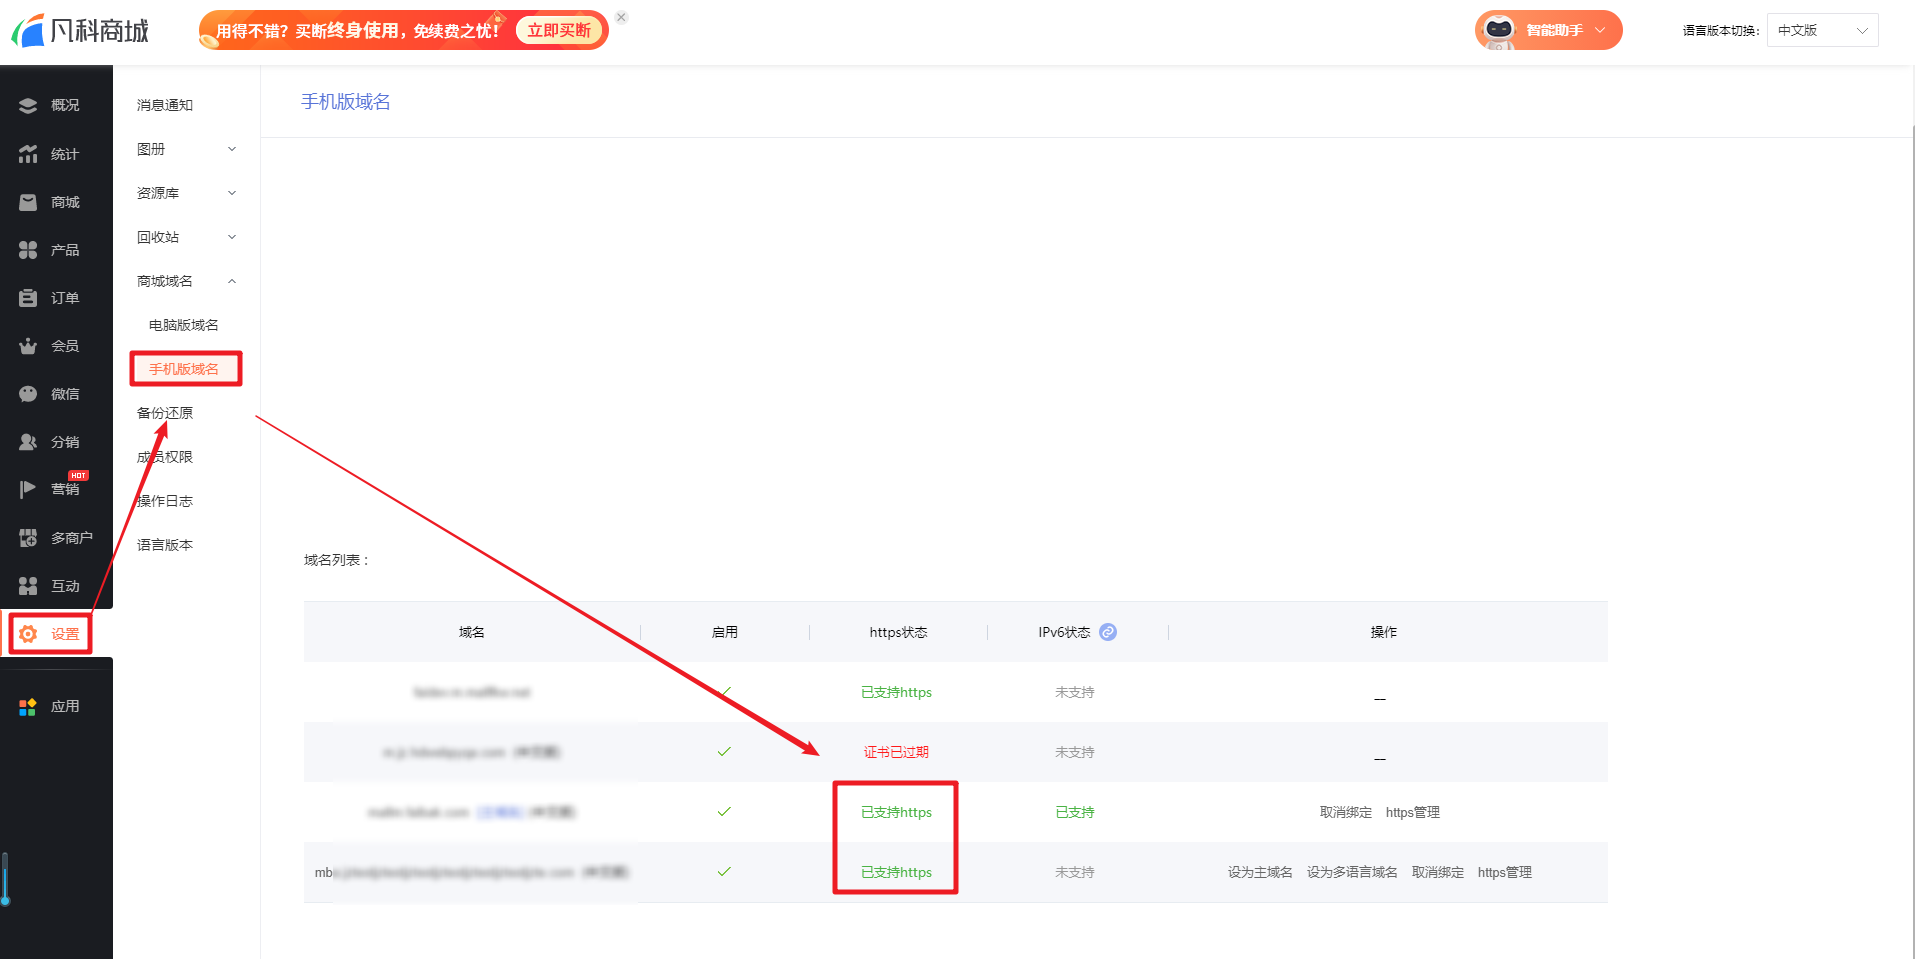
Task: Click the 订单 orders icon
Action: pos(28,298)
